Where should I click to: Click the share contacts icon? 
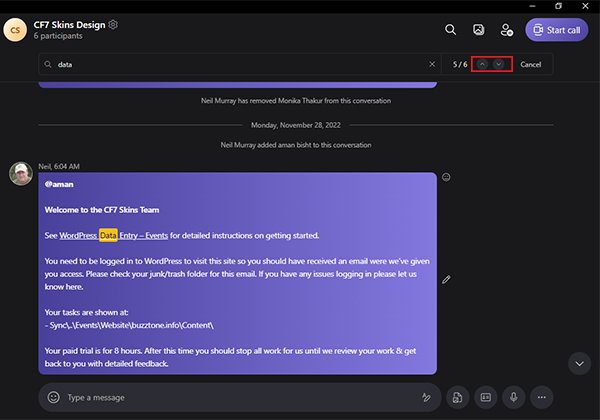pos(485,397)
